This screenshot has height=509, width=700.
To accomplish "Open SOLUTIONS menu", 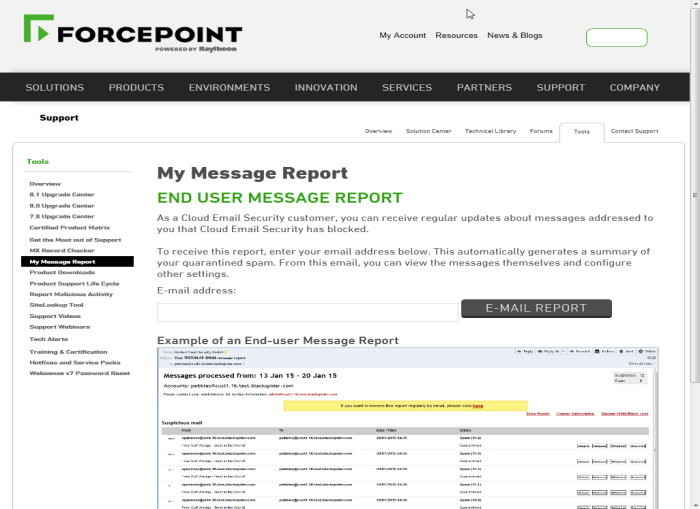I will click(55, 88).
